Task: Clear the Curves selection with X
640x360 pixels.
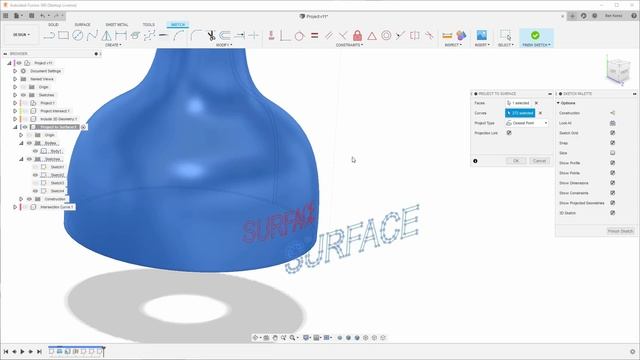Action: pyautogui.click(x=540, y=113)
